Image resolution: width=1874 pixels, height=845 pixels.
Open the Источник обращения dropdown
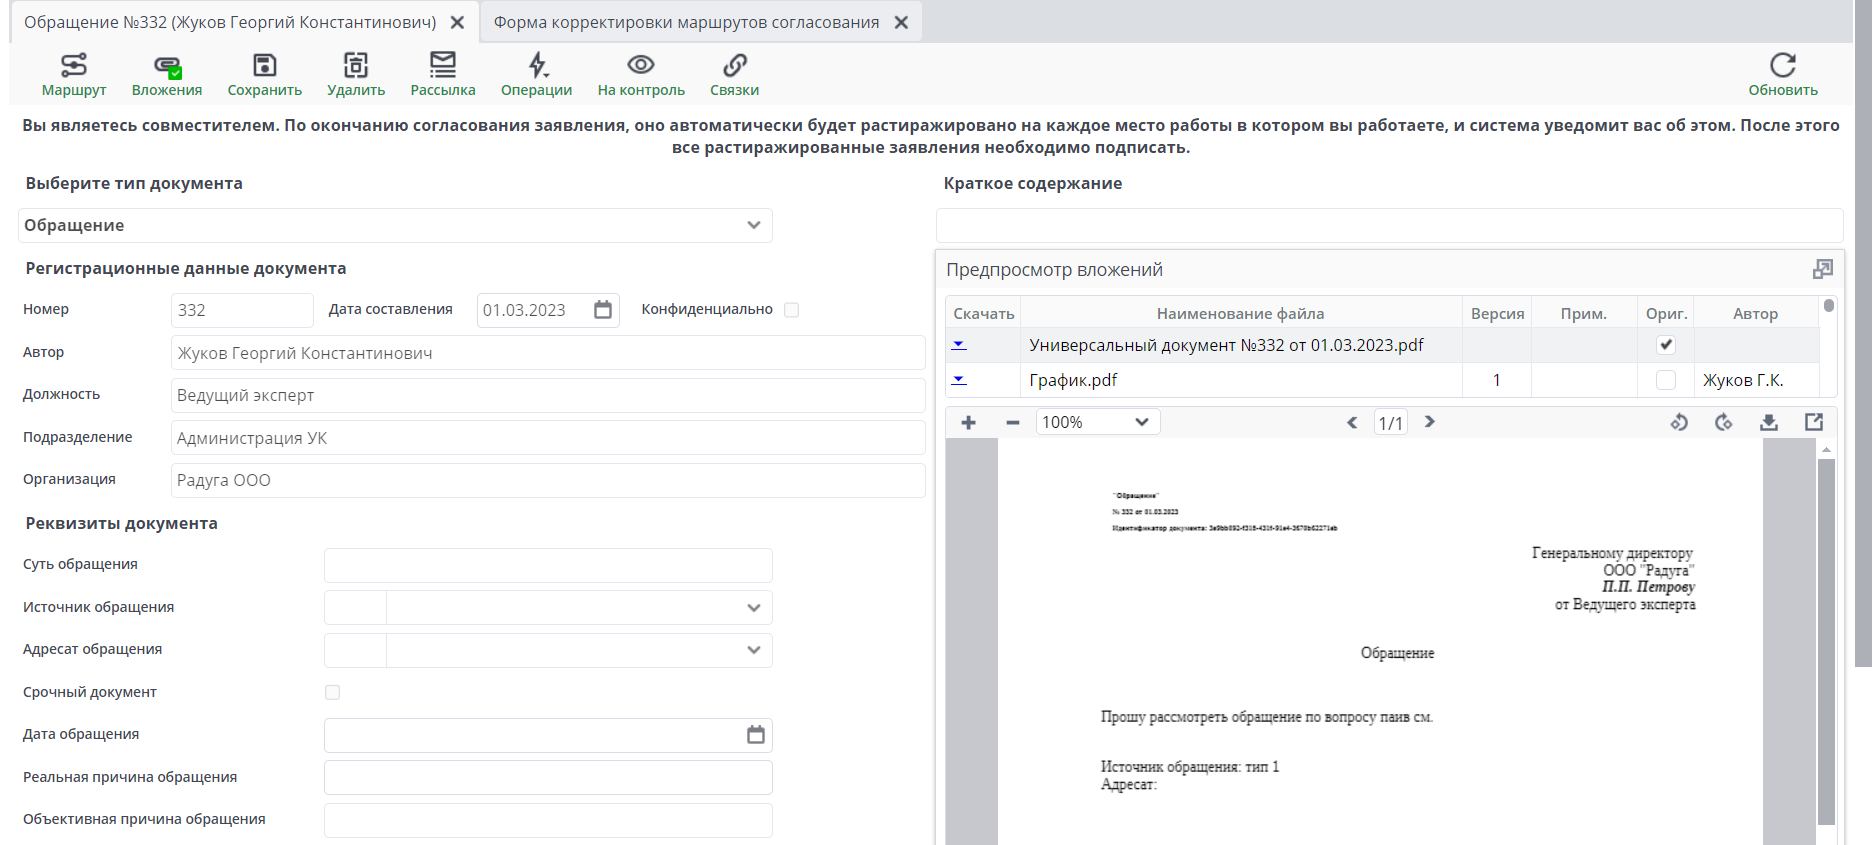coord(753,608)
